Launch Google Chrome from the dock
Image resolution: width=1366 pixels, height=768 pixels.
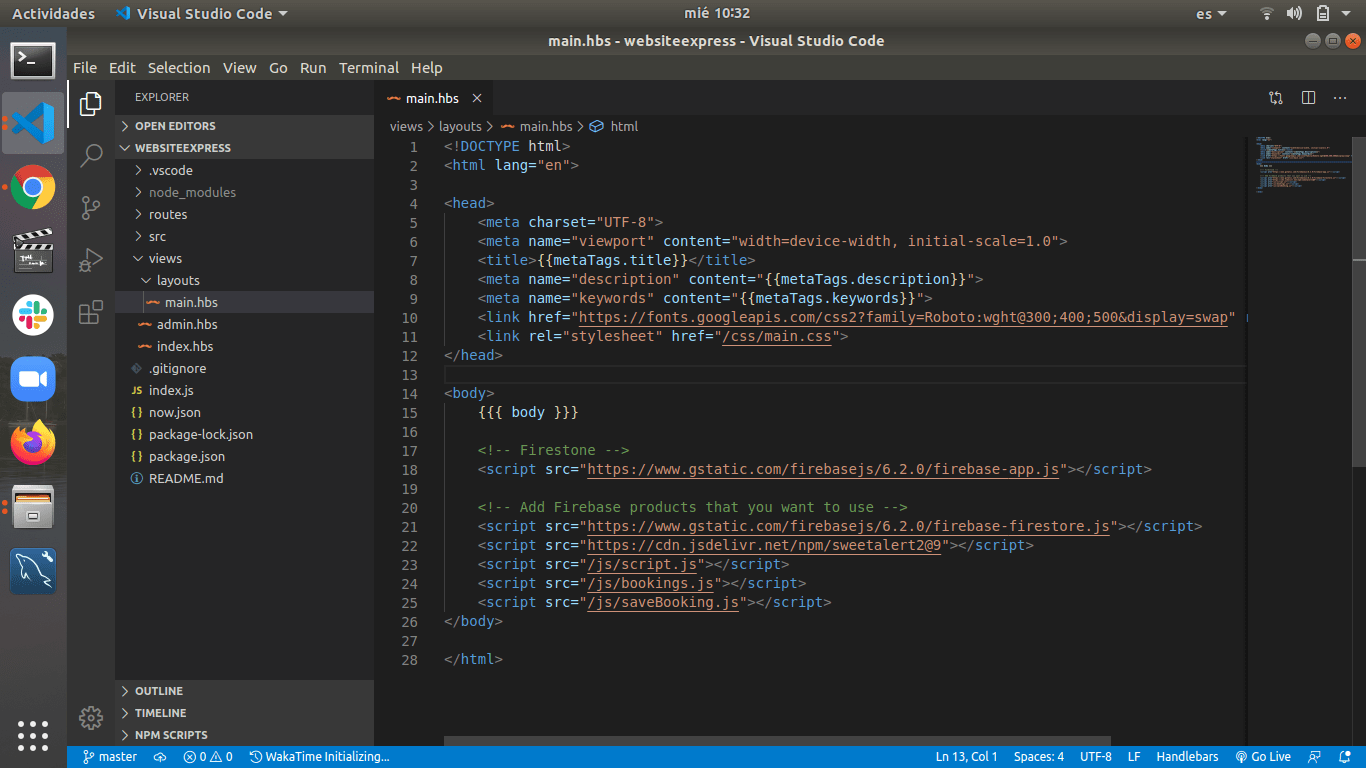pos(33,187)
